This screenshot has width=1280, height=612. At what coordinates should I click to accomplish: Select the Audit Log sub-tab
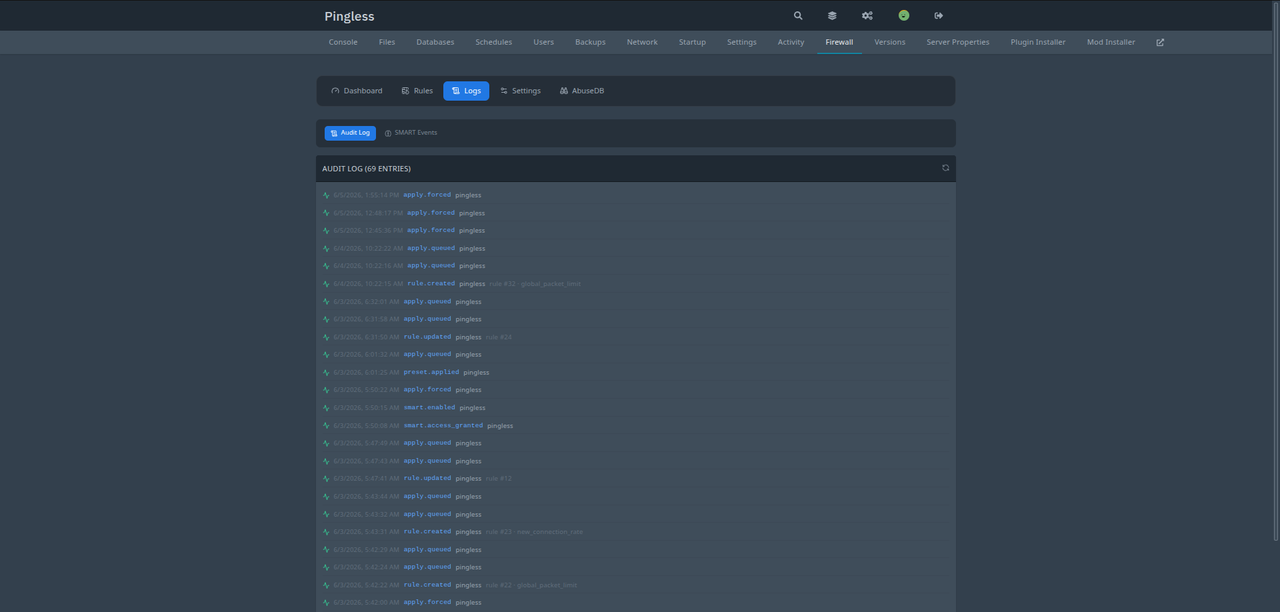(x=350, y=133)
